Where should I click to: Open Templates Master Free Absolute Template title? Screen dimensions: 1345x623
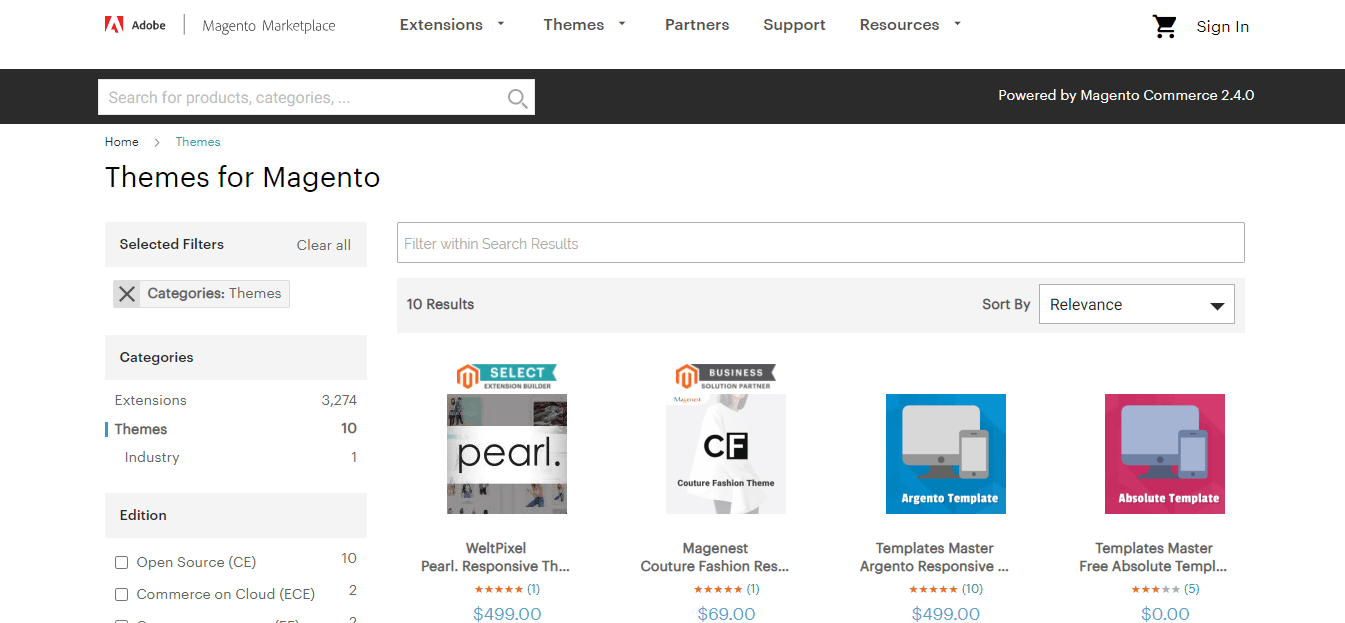[x=1153, y=557]
